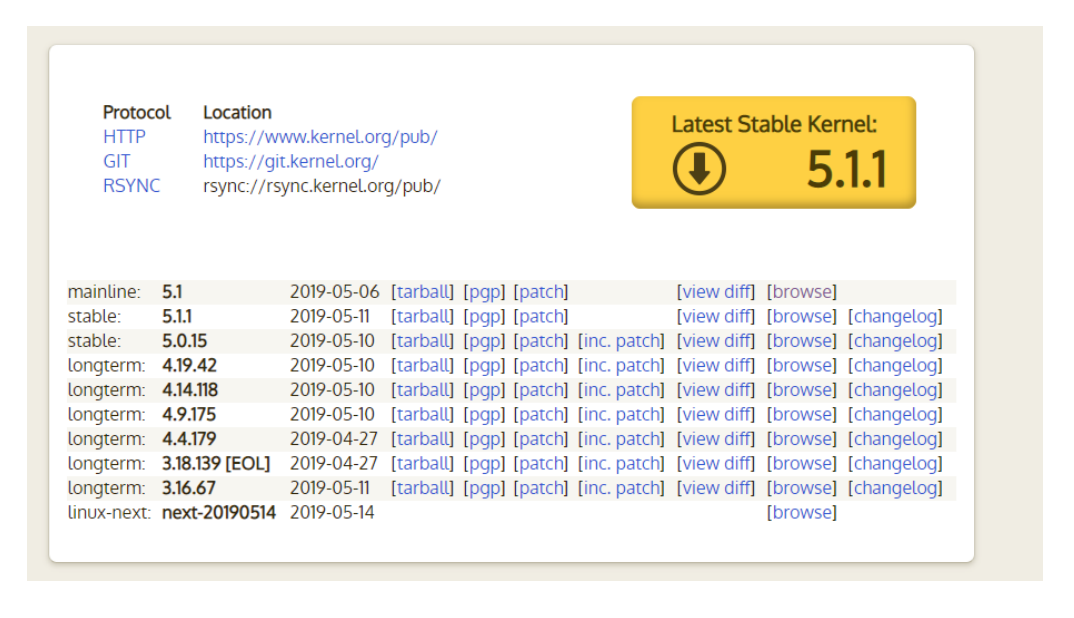The image size is (1074, 618).
Task: Click the 5.1.1 latest stable kernel number
Action: pyautogui.click(x=847, y=169)
